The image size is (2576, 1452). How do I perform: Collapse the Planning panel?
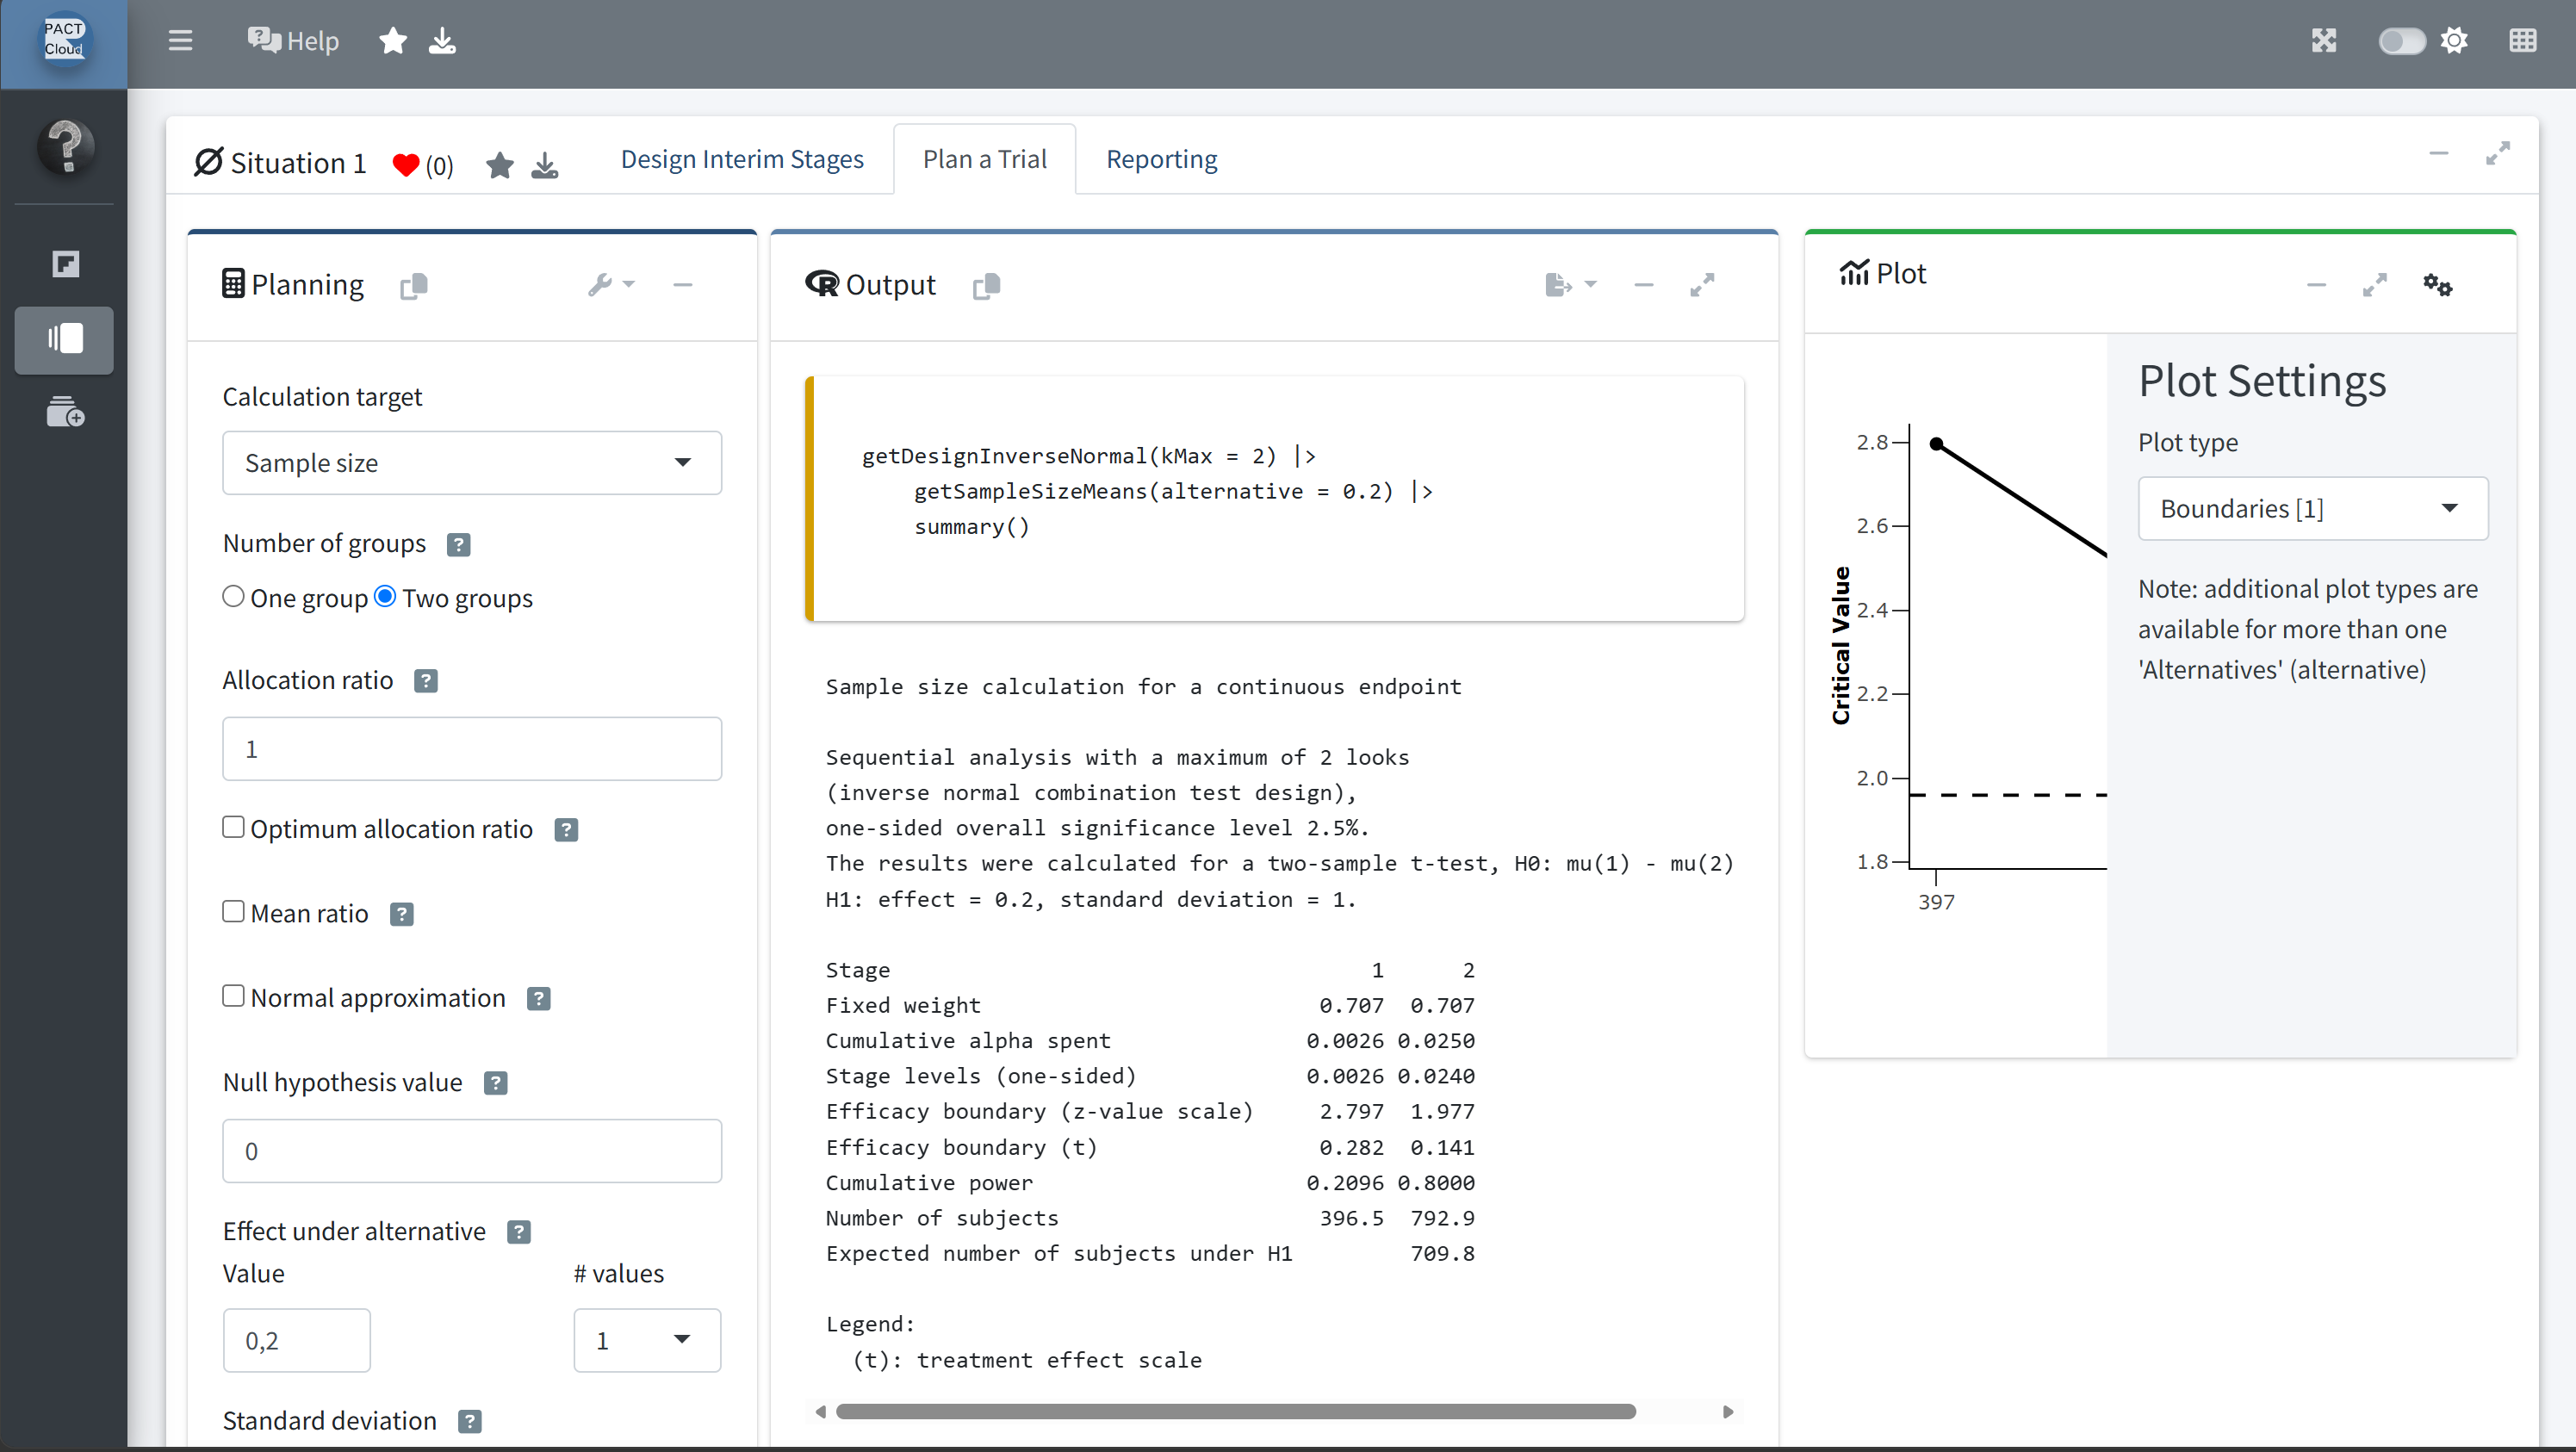(x=682, y=285)
